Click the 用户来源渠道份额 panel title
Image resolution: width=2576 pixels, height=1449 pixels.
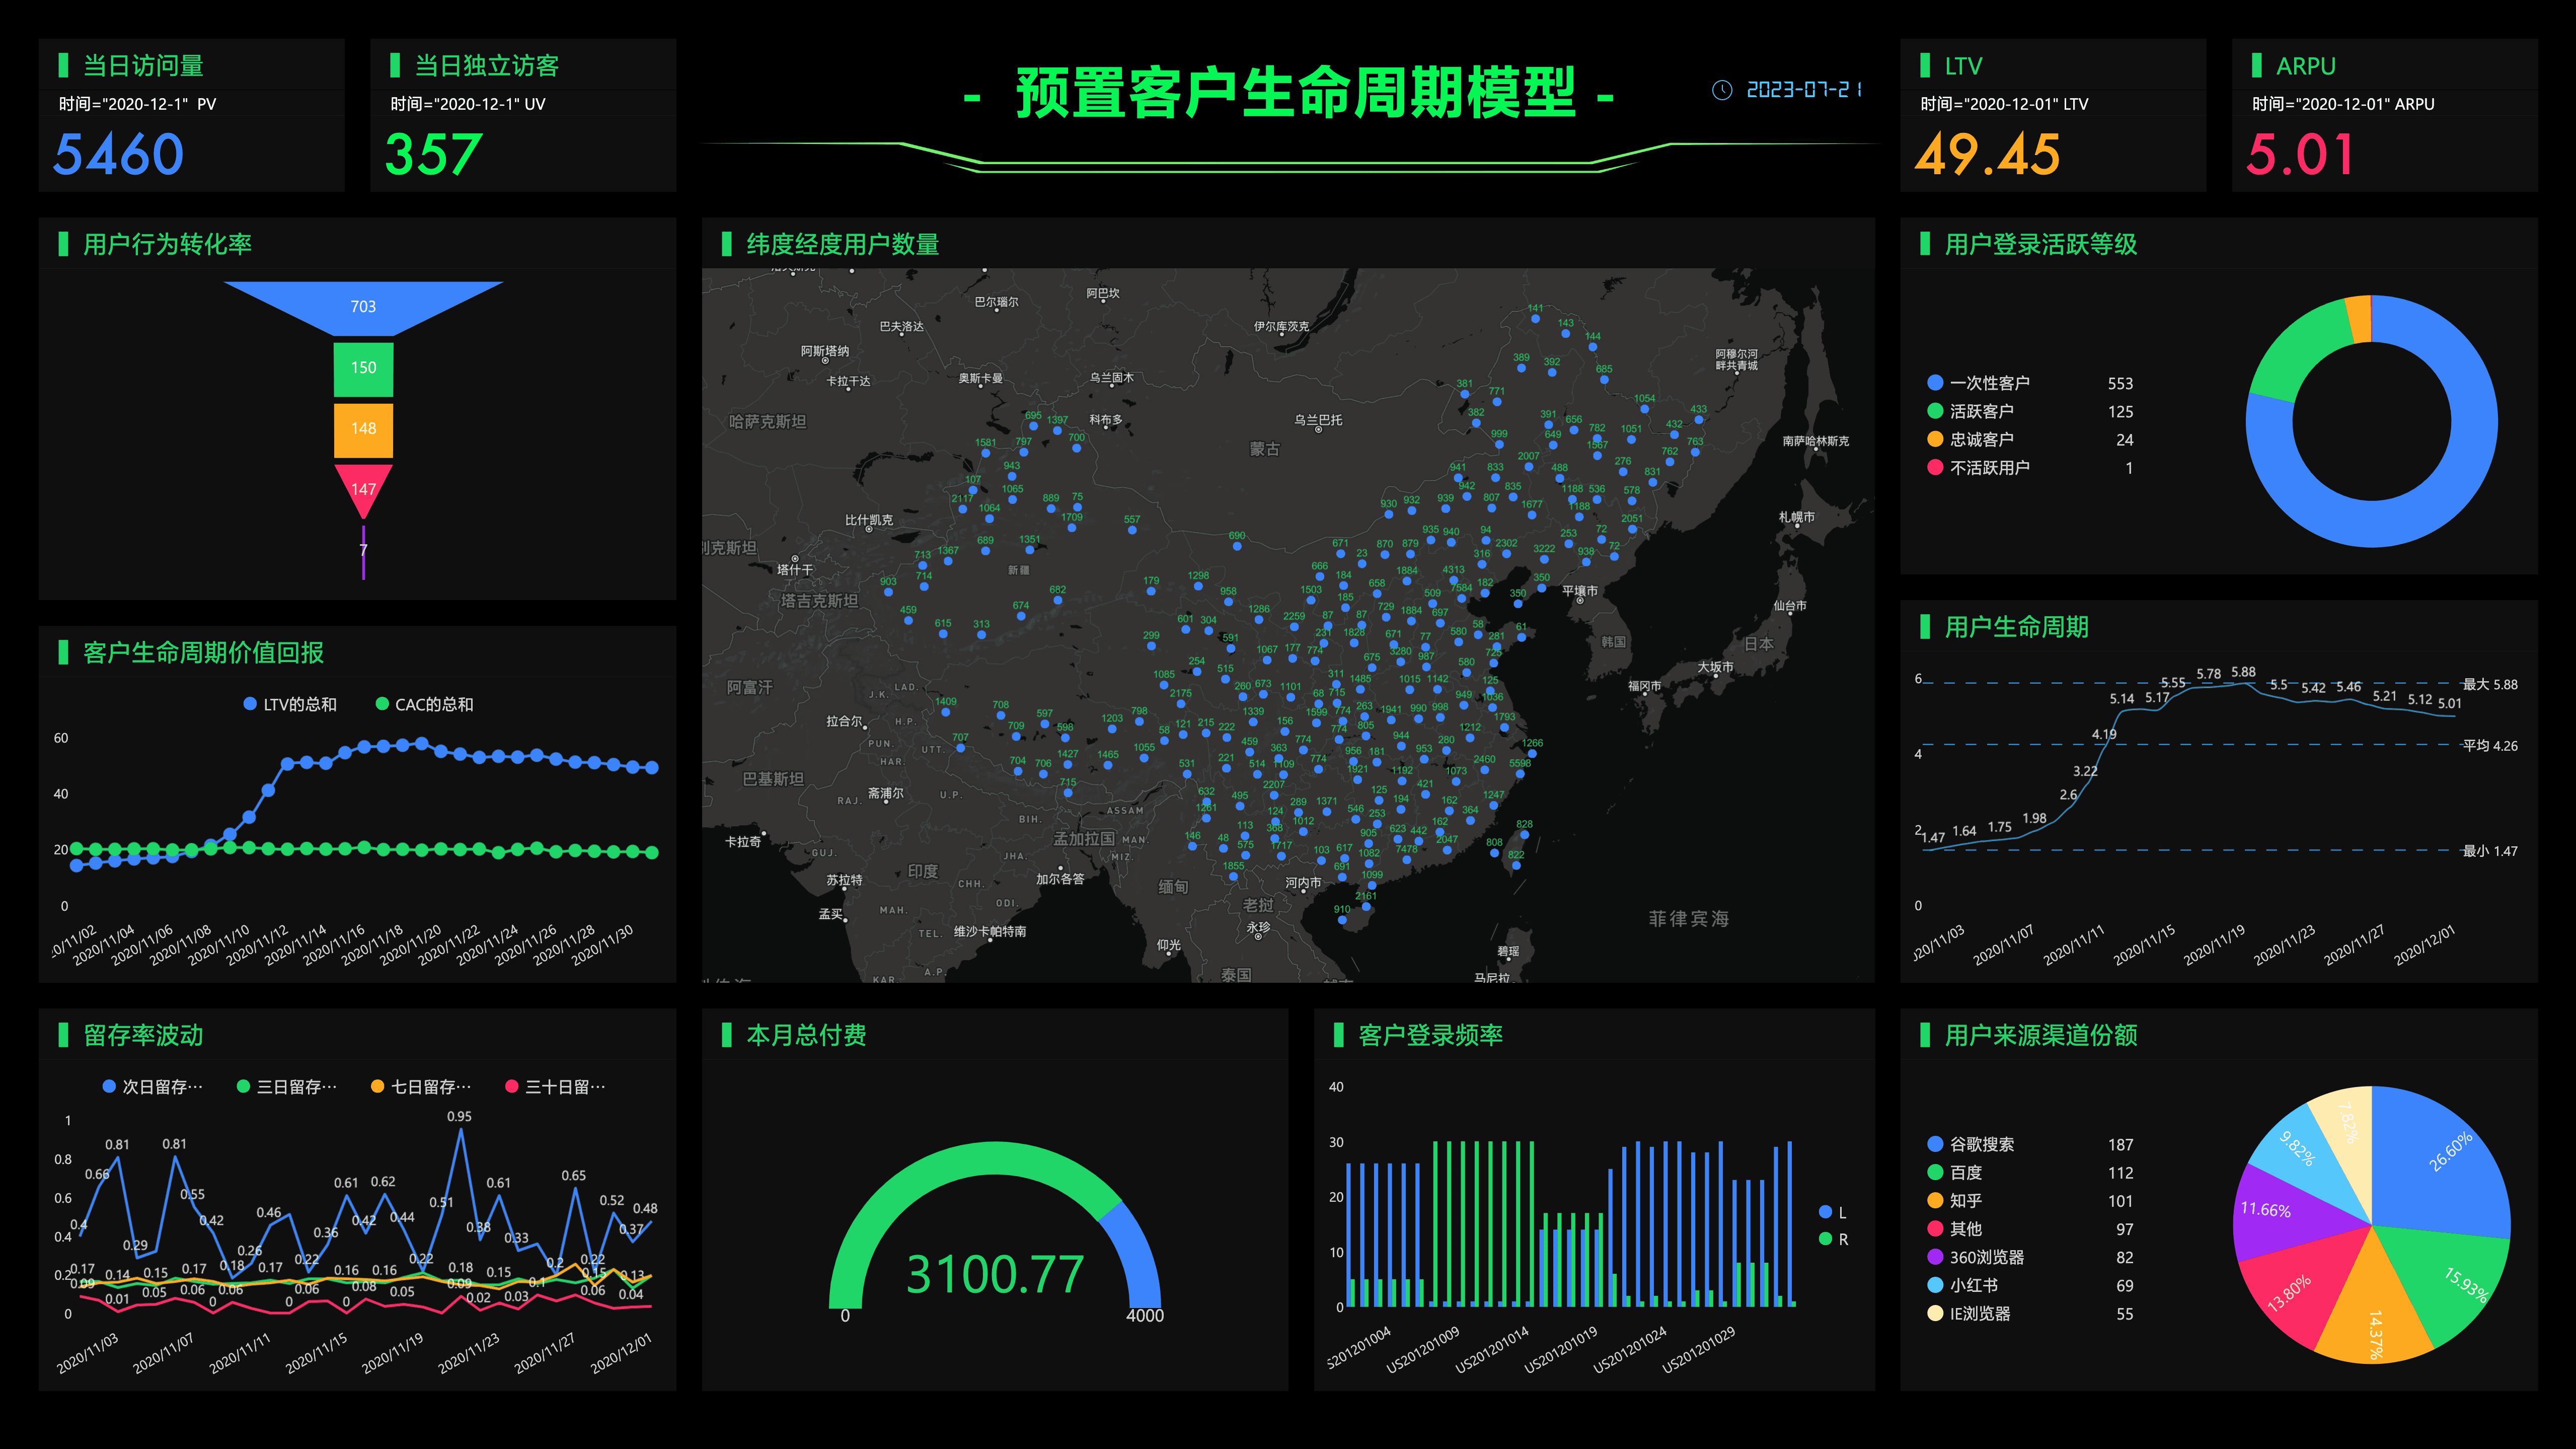click(2041, 1035)
